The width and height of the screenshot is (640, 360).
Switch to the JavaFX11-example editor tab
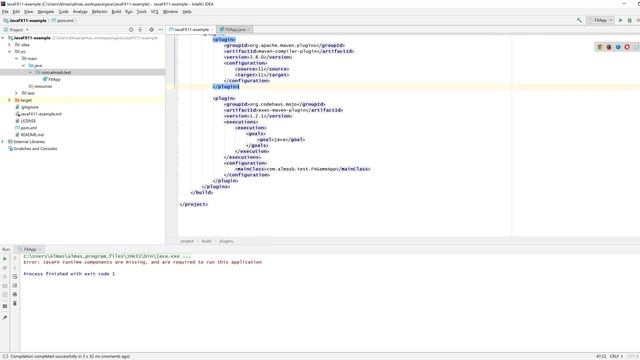tap(191, 29)
